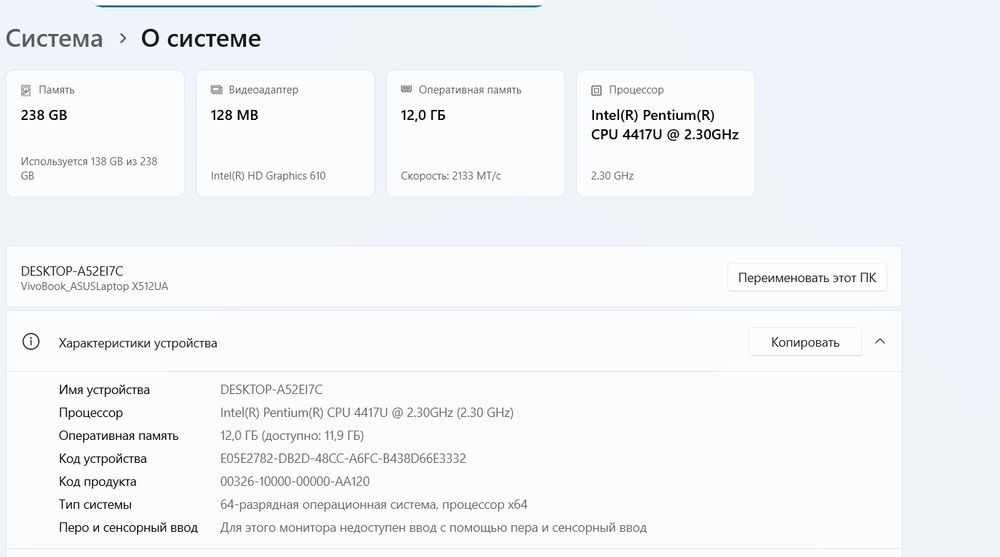Select 64-разрядная операционная система value
The image size is (1000, 557).
pyautogui.click(x=374, y=504)
